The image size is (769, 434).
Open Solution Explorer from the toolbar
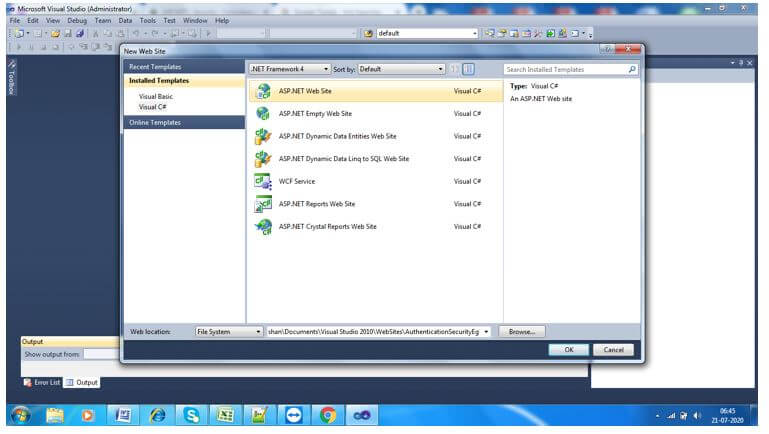point(489,33)
